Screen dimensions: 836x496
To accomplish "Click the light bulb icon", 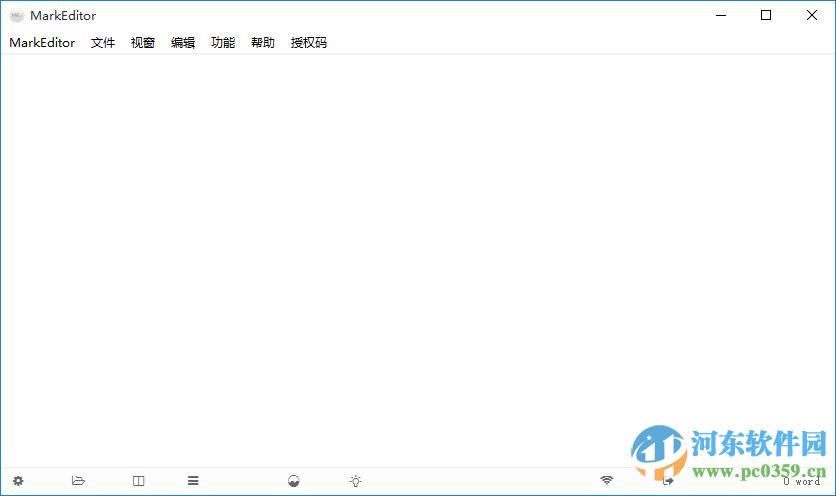I will click(x=356, y=481).
